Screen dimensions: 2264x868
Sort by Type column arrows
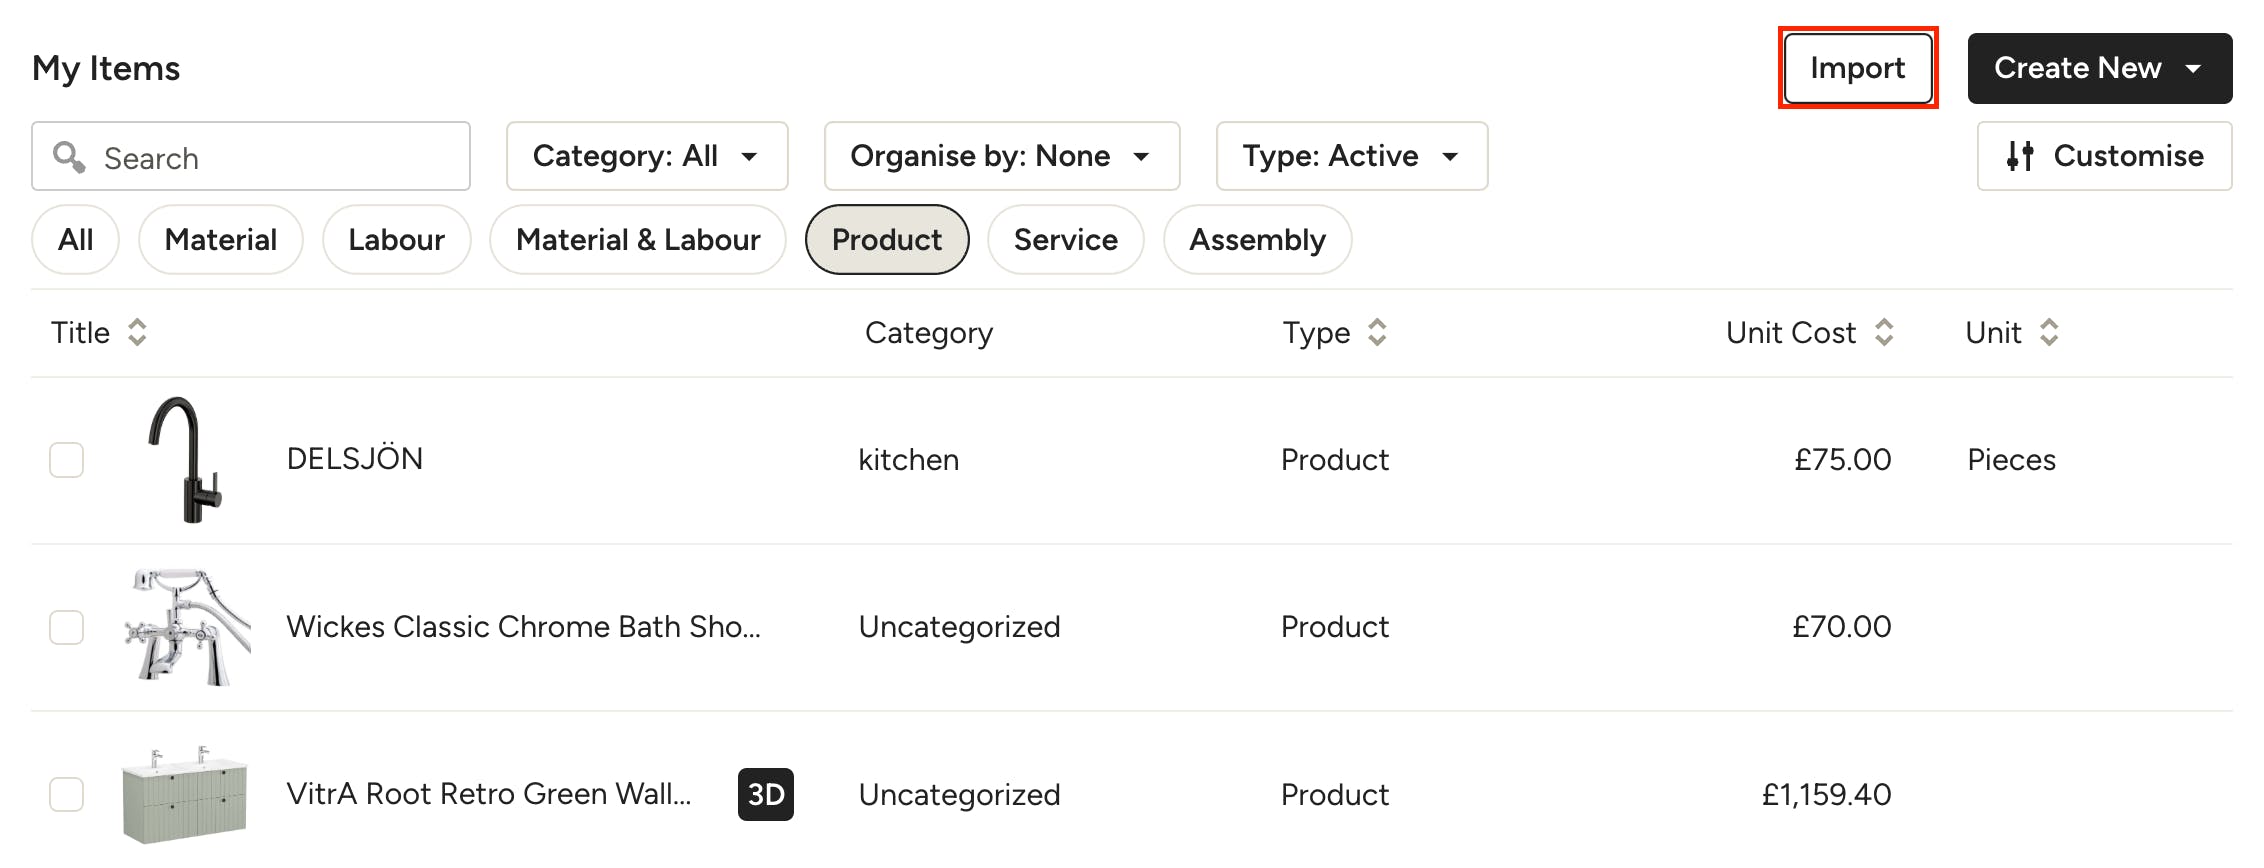(1377, 333)
